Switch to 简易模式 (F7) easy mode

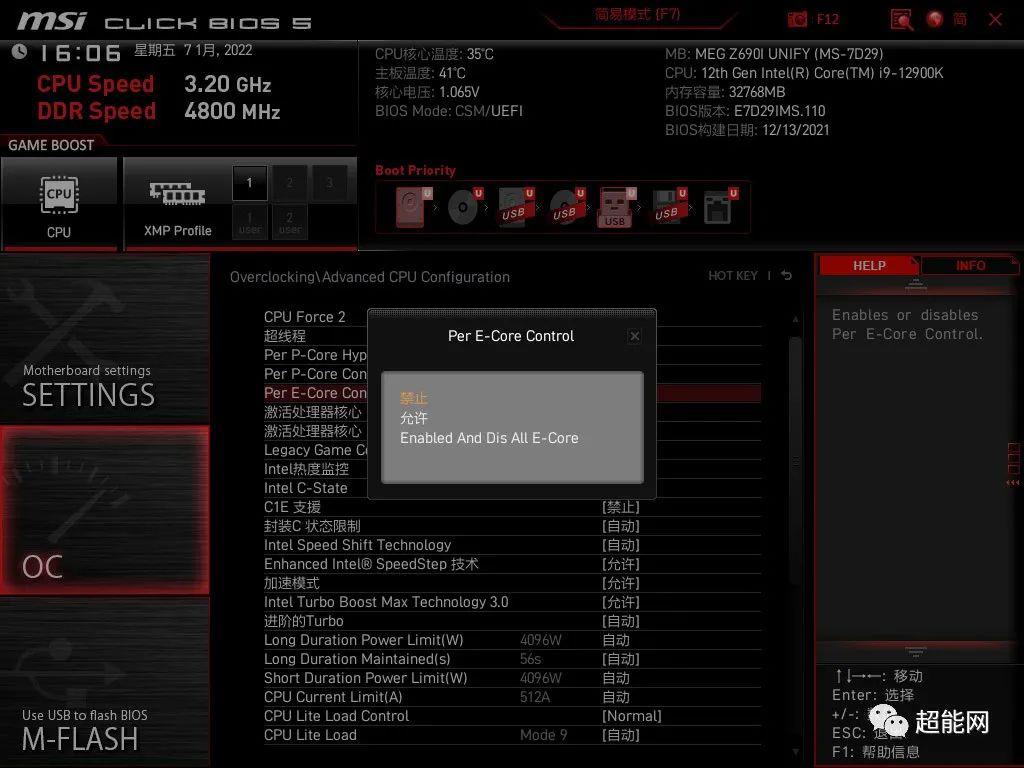coord(637,15)
